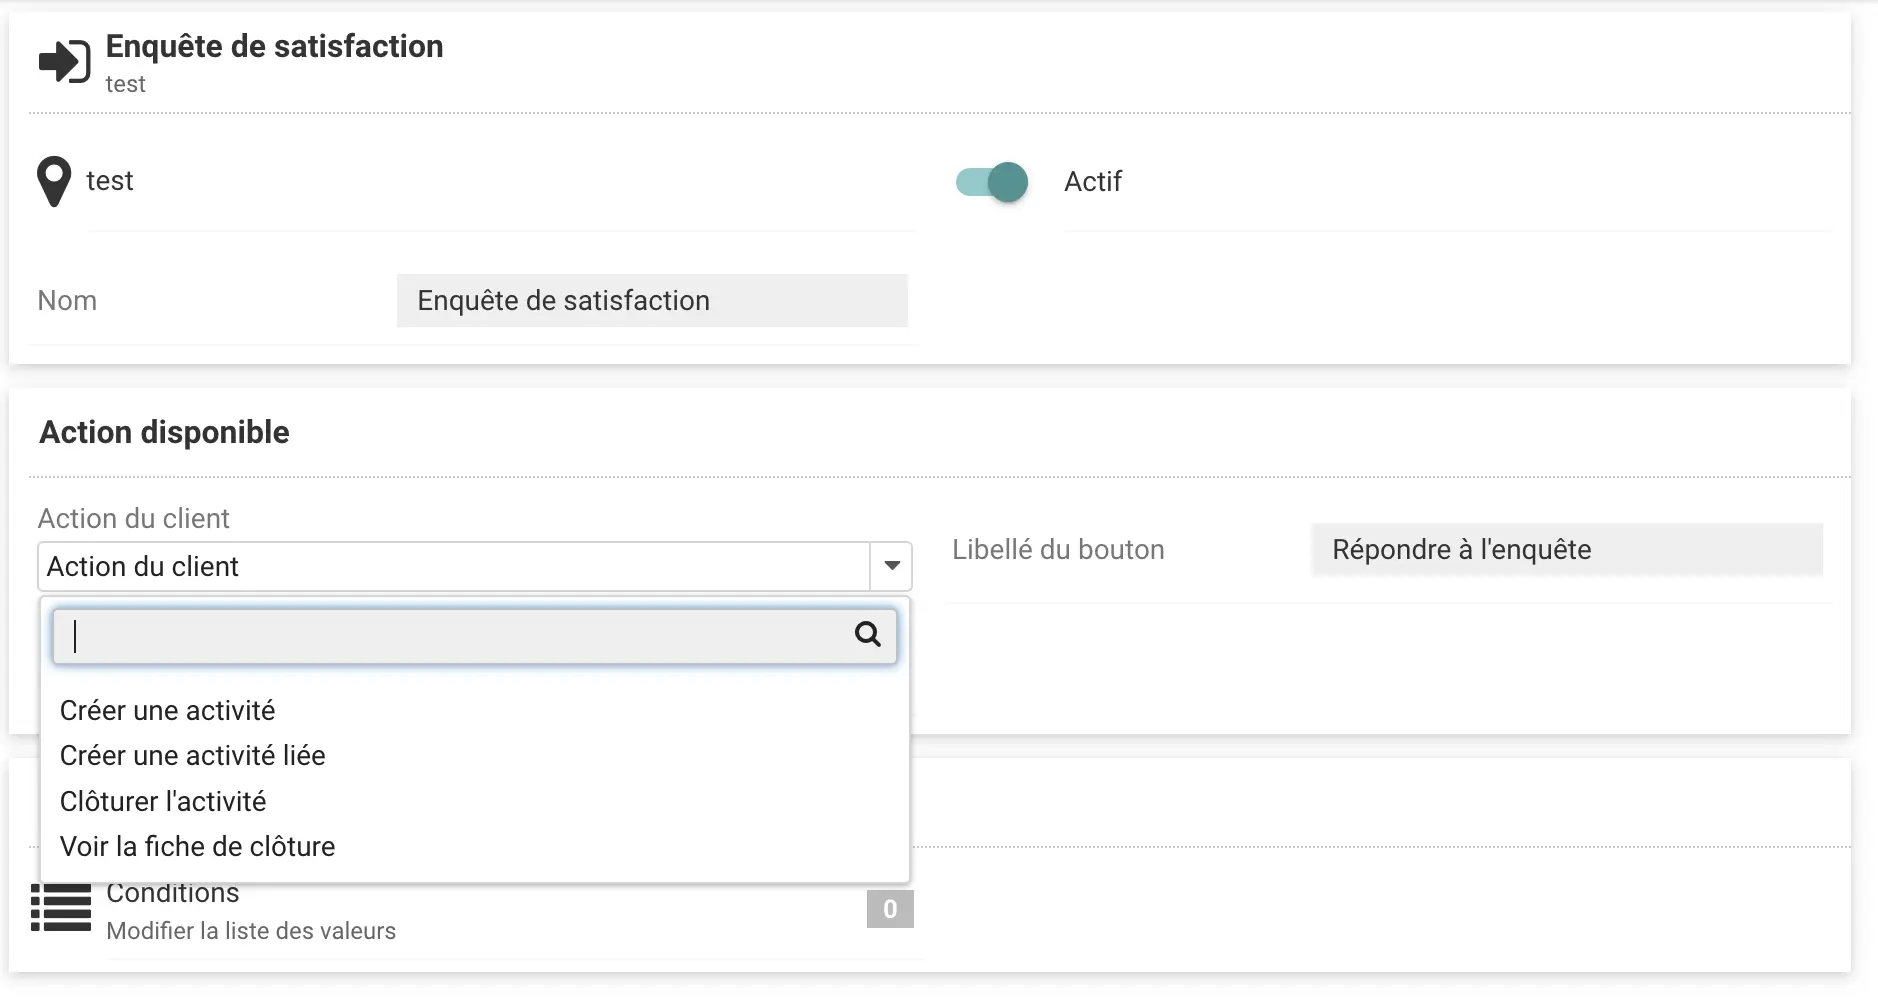This screenshot has height=1008, width=1878.
Task: Click the Conditions list icon
Action: click(x=61, y=908)
